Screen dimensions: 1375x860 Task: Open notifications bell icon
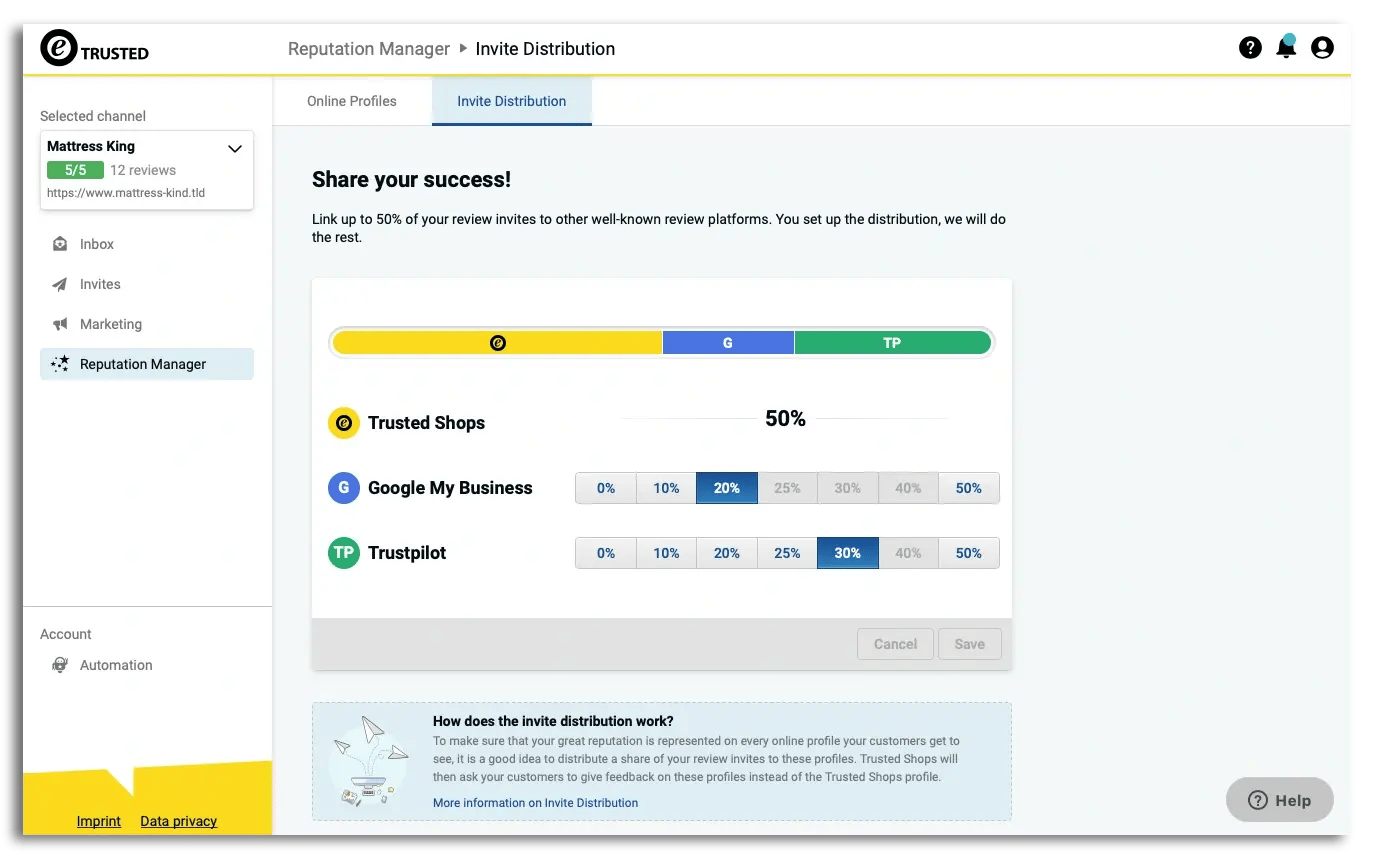(1286, 47)
